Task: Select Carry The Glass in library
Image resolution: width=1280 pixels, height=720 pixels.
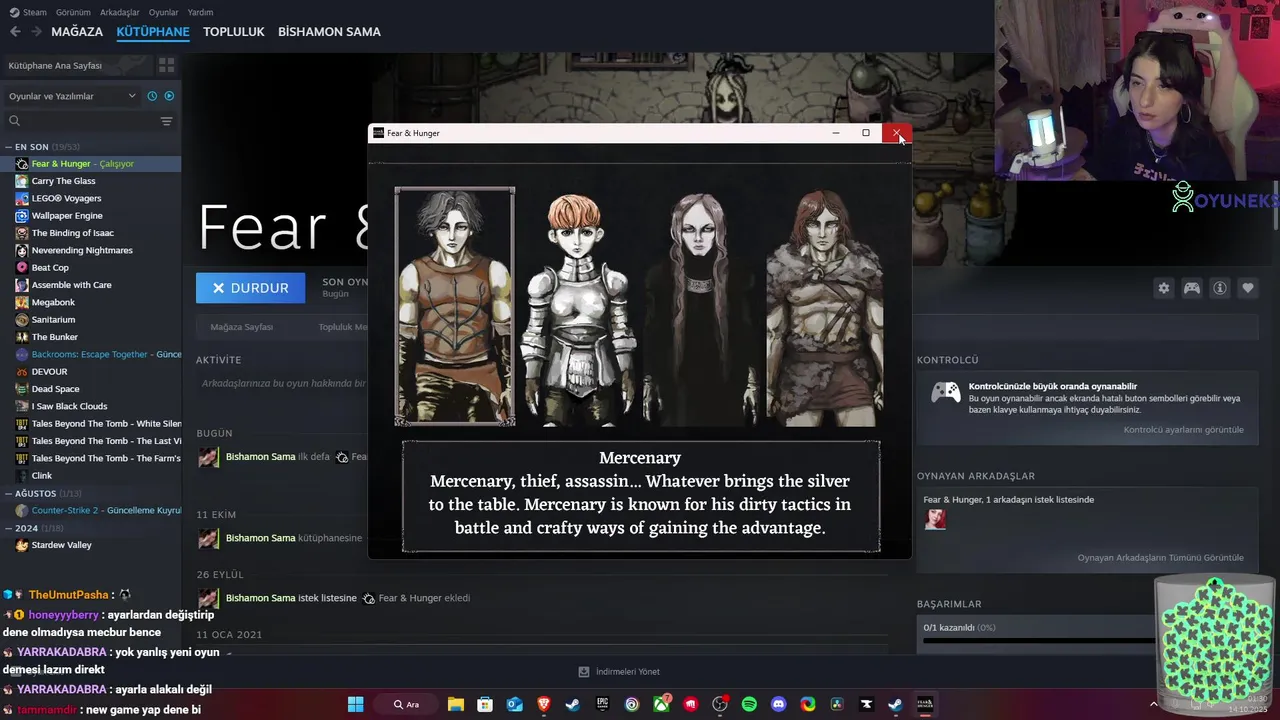Action: click(x=90, y=181)
